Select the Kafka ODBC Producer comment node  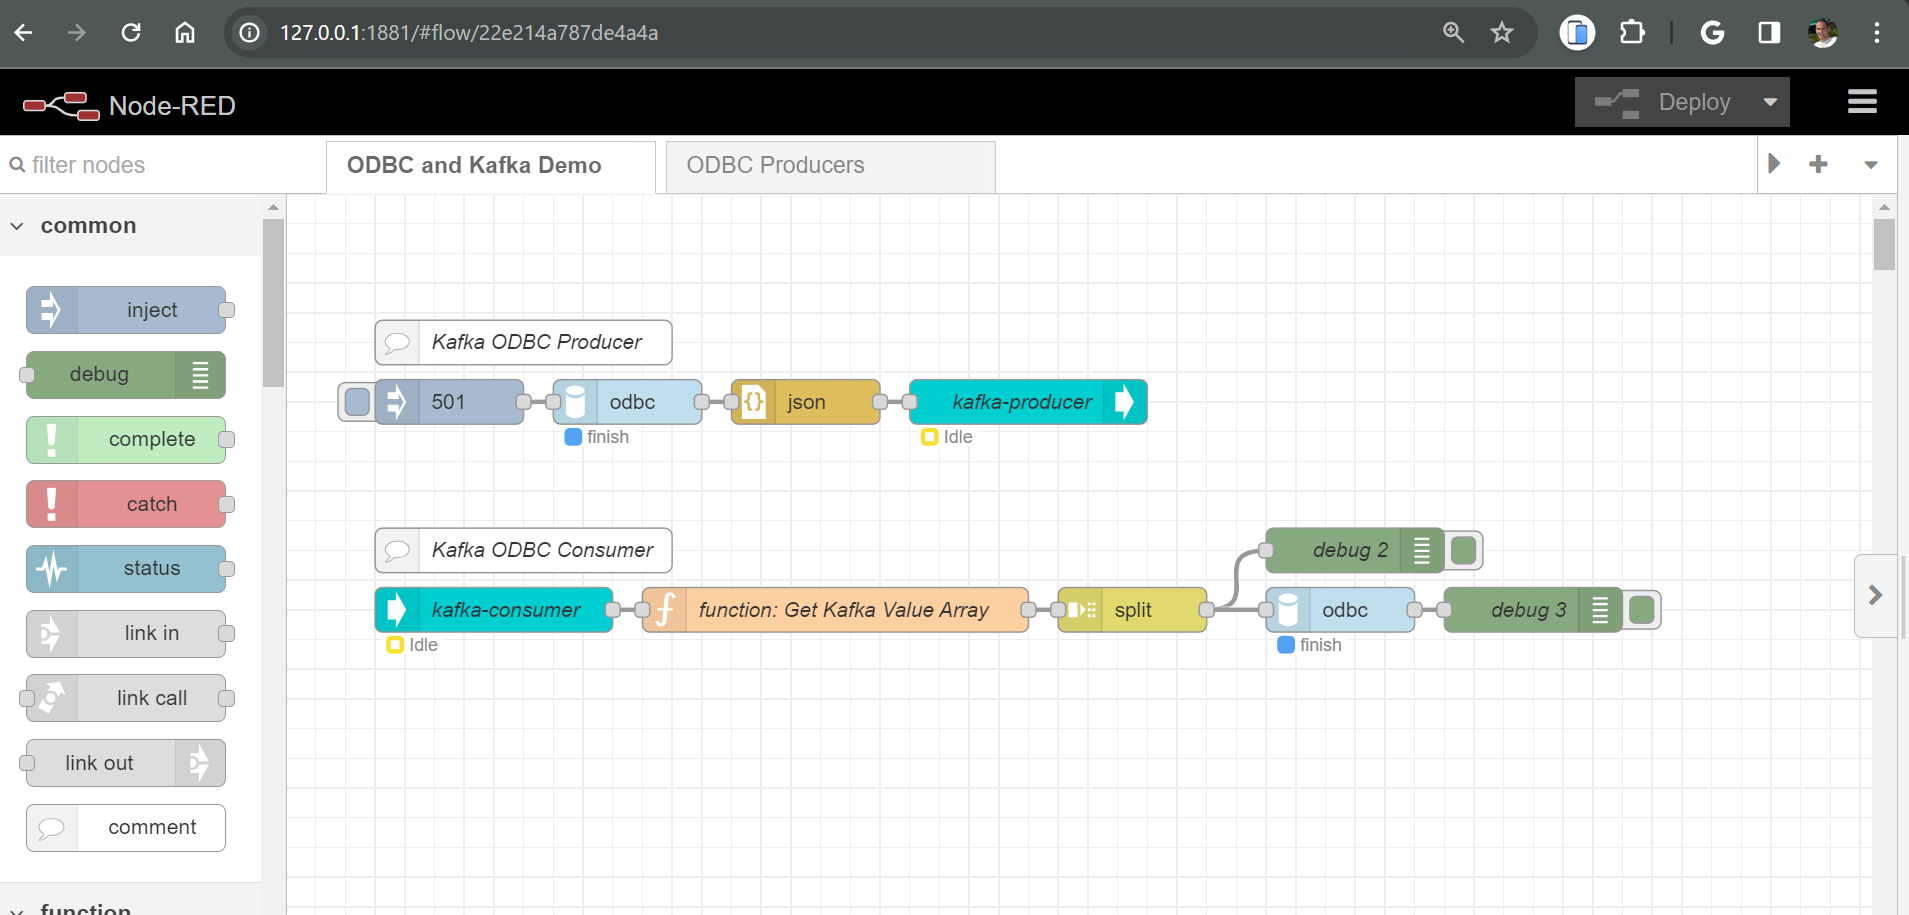pyautogui.click(x=523, y=342)
